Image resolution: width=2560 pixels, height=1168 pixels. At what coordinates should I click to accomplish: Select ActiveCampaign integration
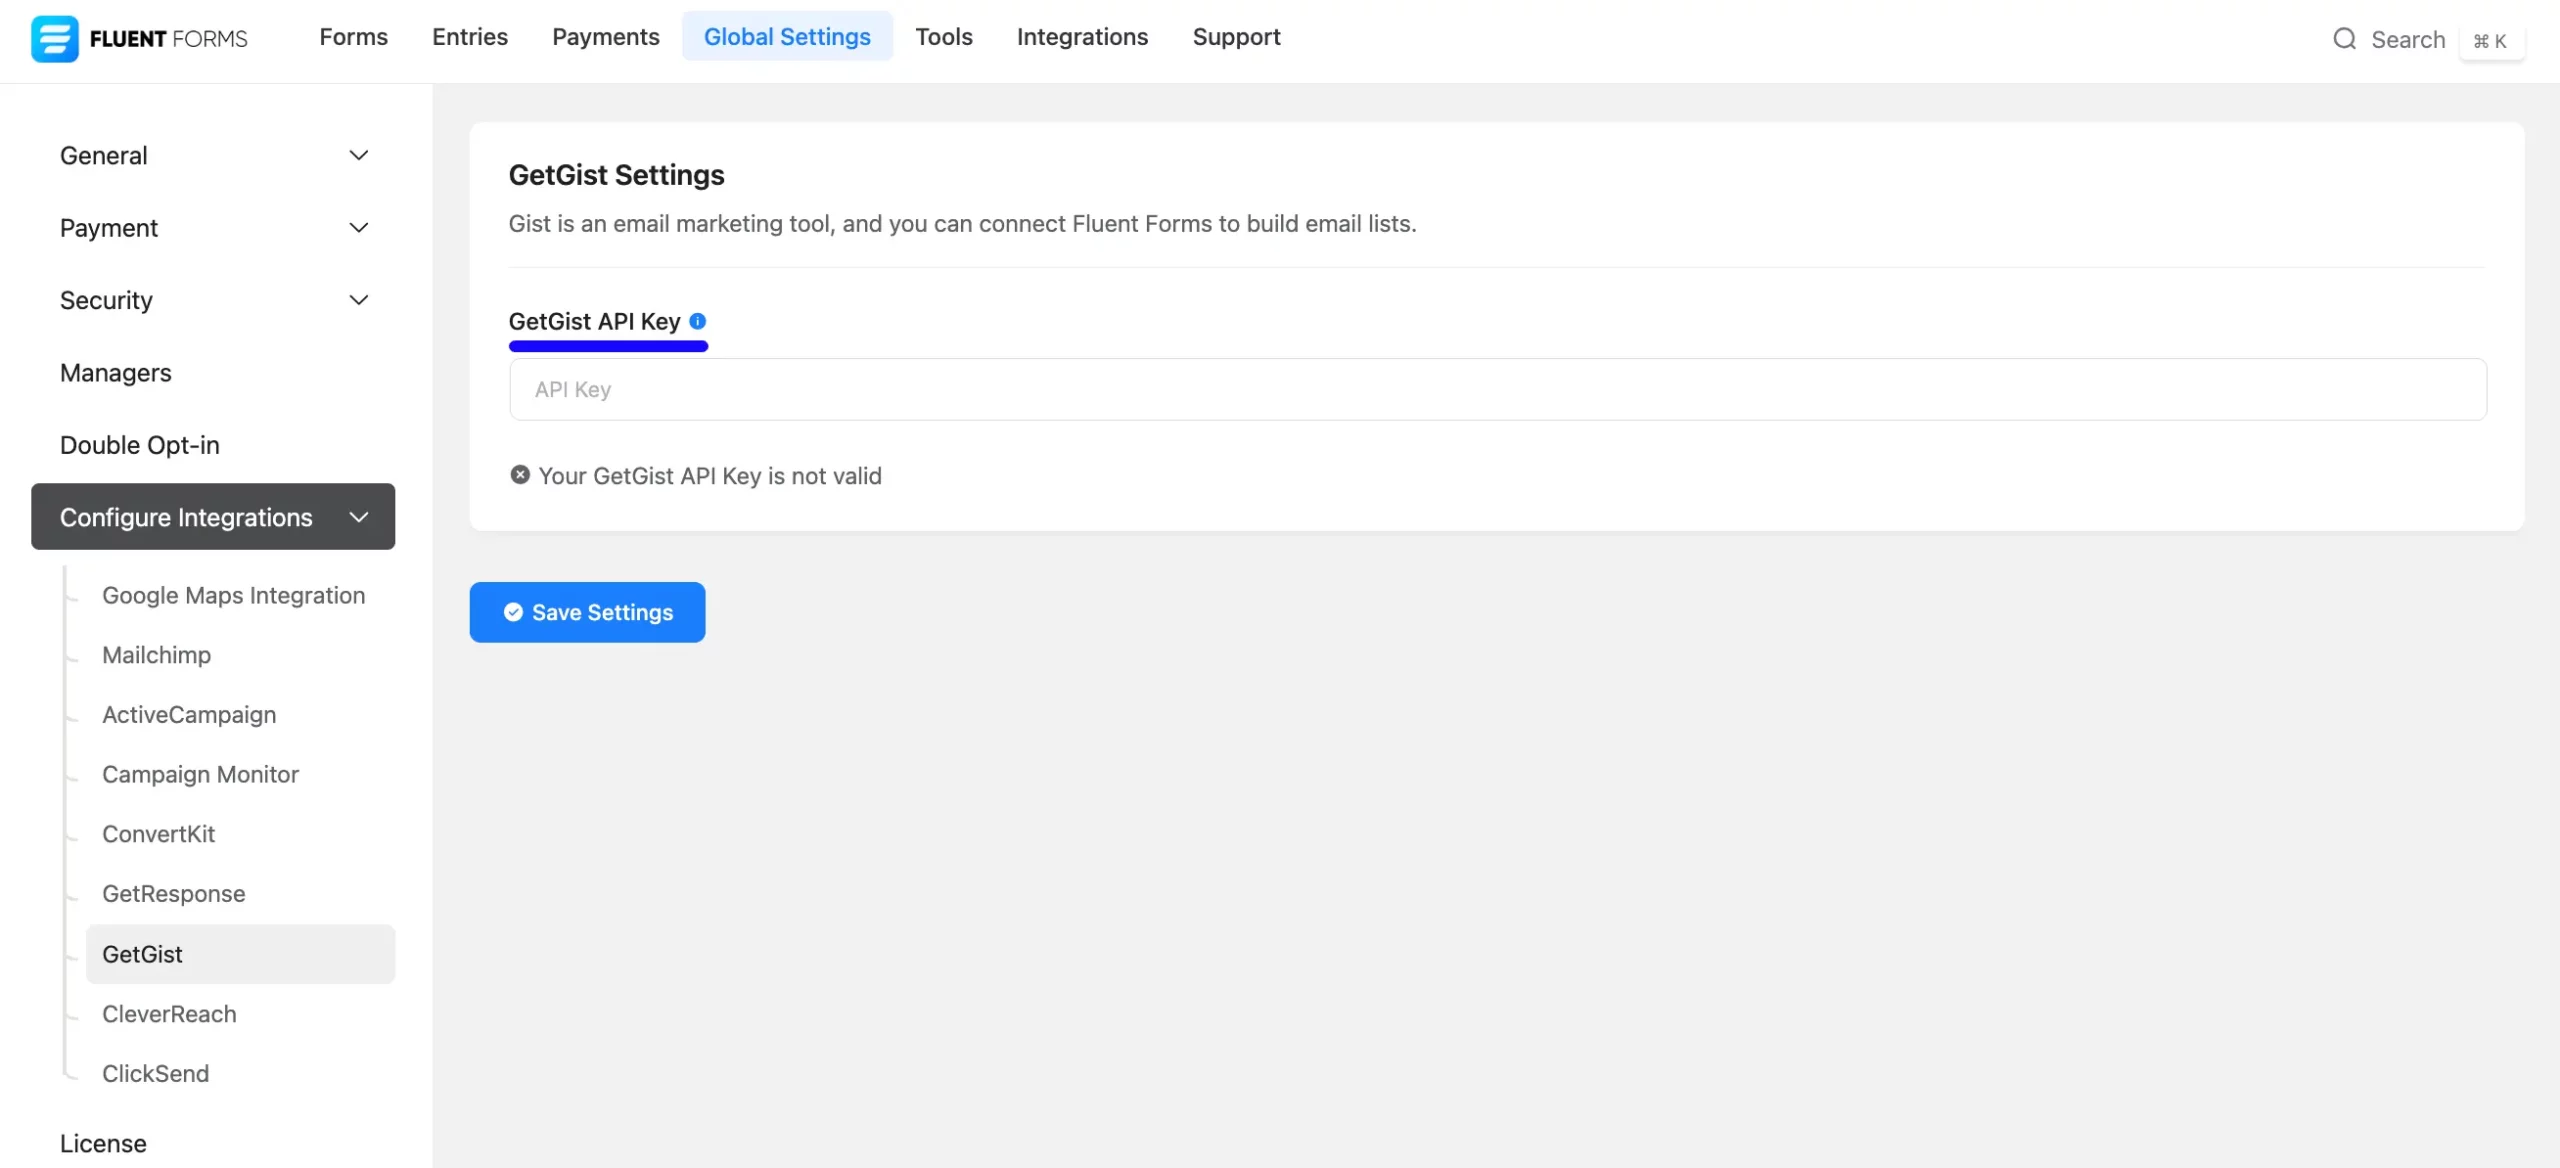coord(189,715)
